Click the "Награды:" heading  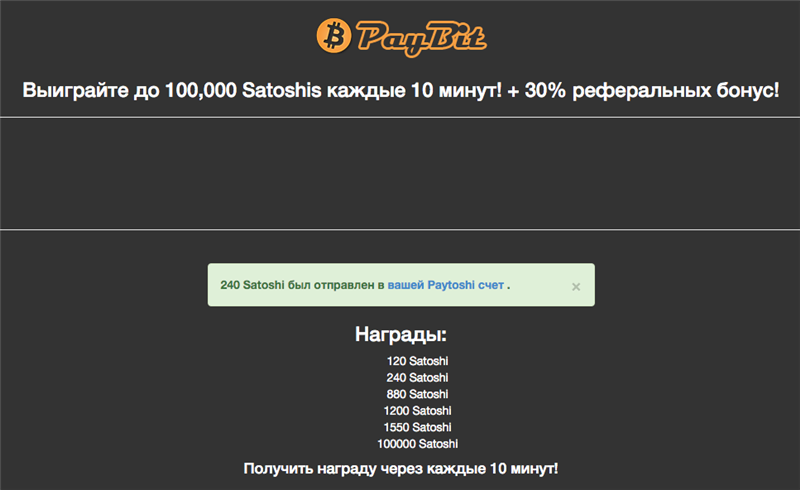point(400,334)
